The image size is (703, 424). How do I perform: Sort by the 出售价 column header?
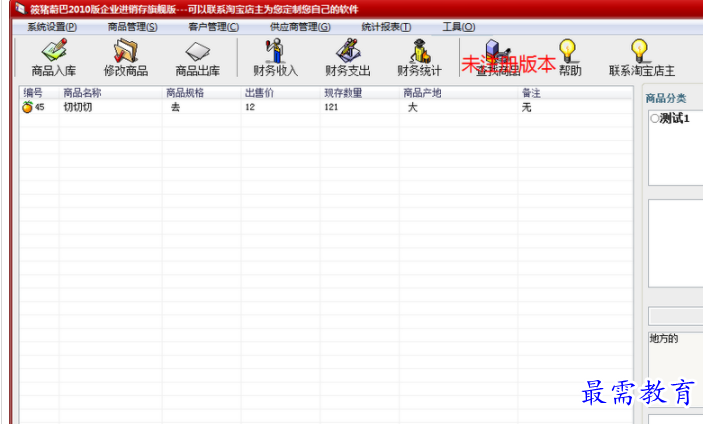click(x=281, y=93)
